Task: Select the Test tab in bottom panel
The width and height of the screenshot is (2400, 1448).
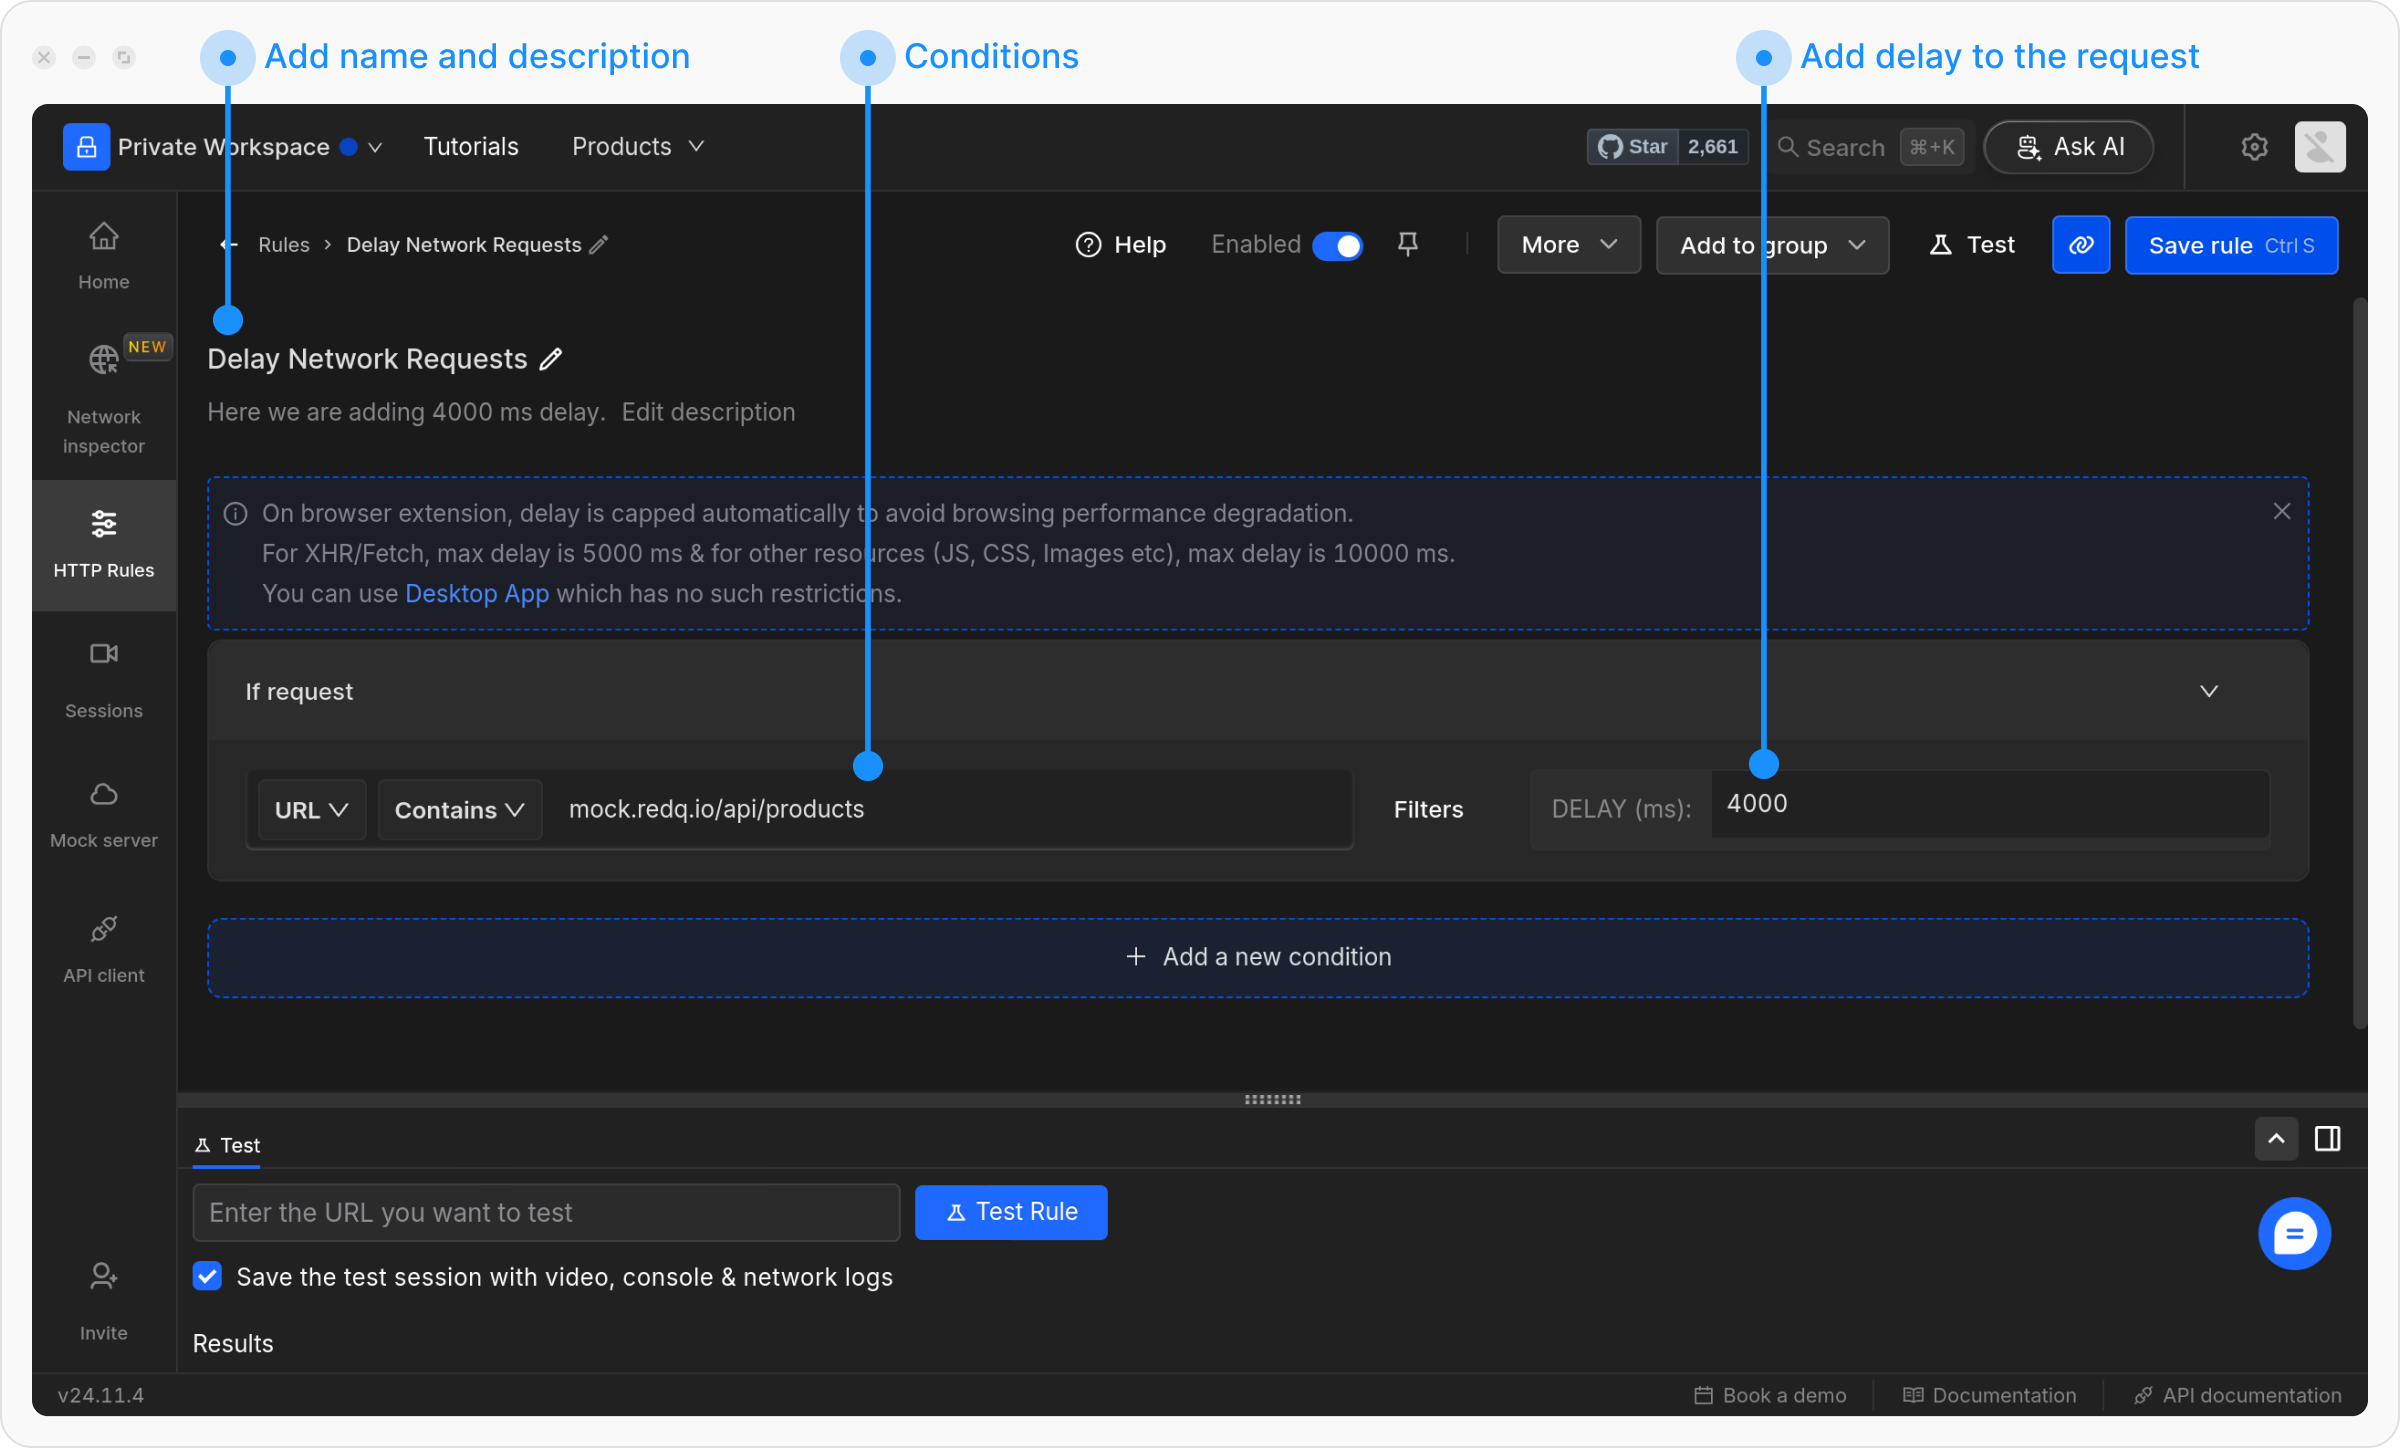Action: point(228,1145)
